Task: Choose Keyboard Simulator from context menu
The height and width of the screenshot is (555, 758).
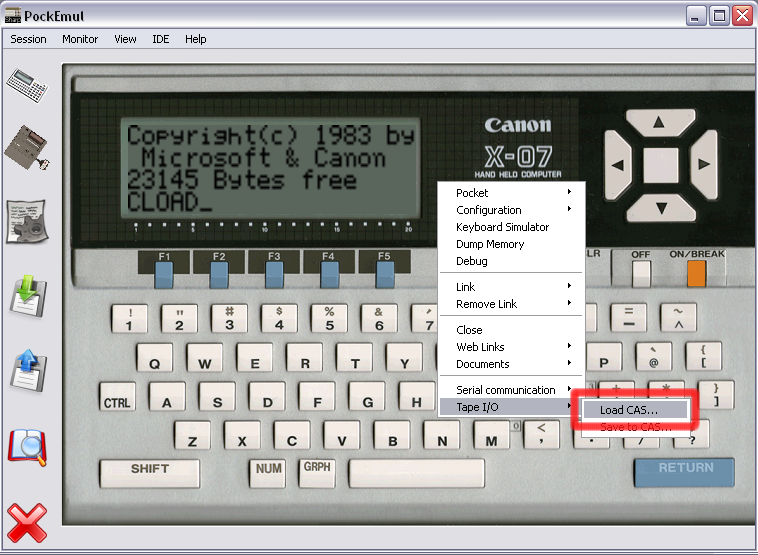Action: click(511, 227)
